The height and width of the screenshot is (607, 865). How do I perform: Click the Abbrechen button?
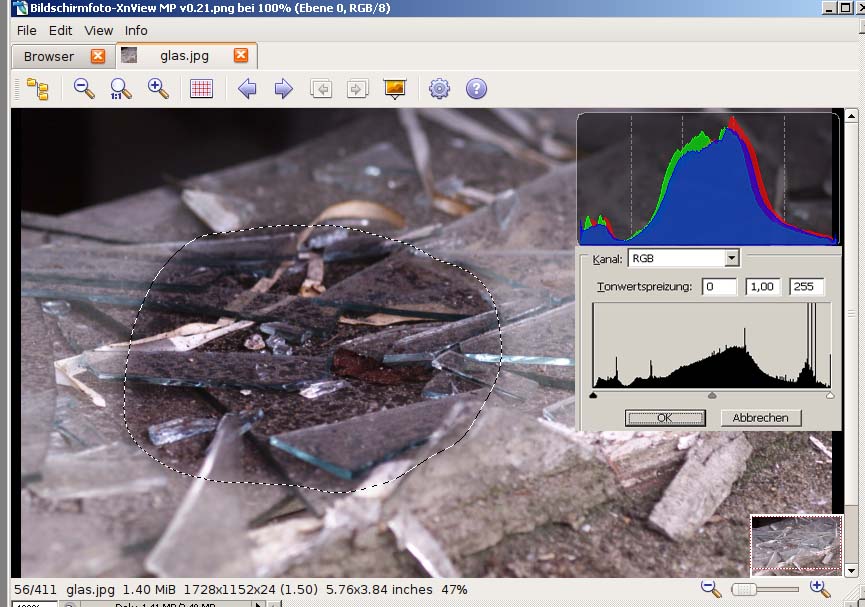click(761, 418)
